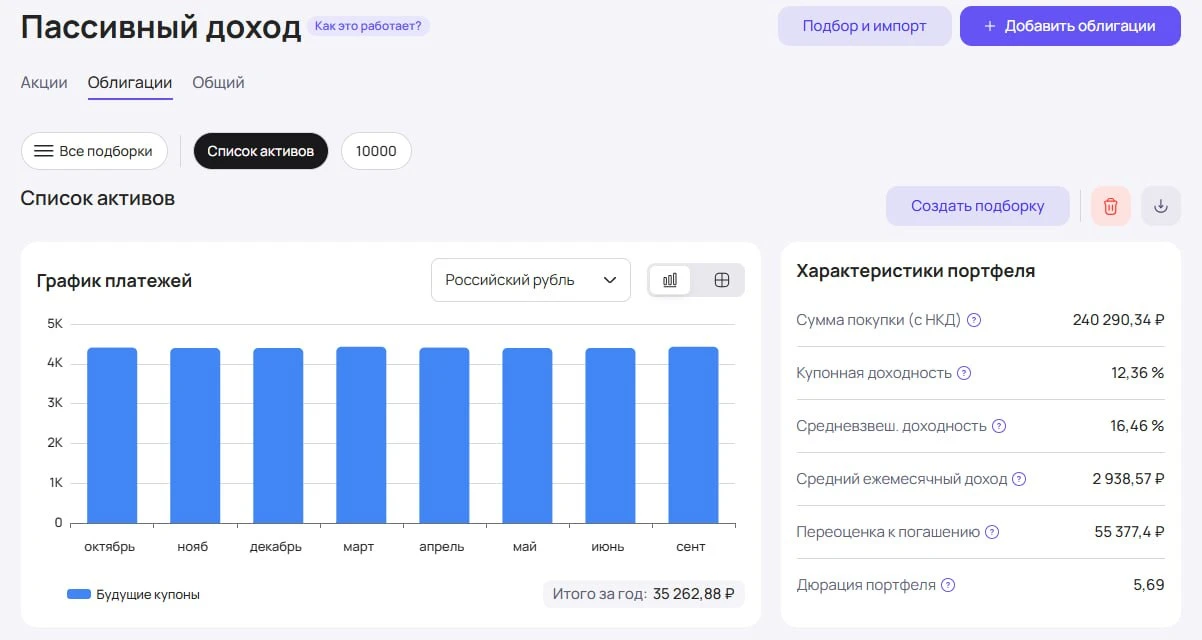1202x640 pixels.
Task: Click the 12,36 % coupon yield value
Action: click(x=1137, y=373)
